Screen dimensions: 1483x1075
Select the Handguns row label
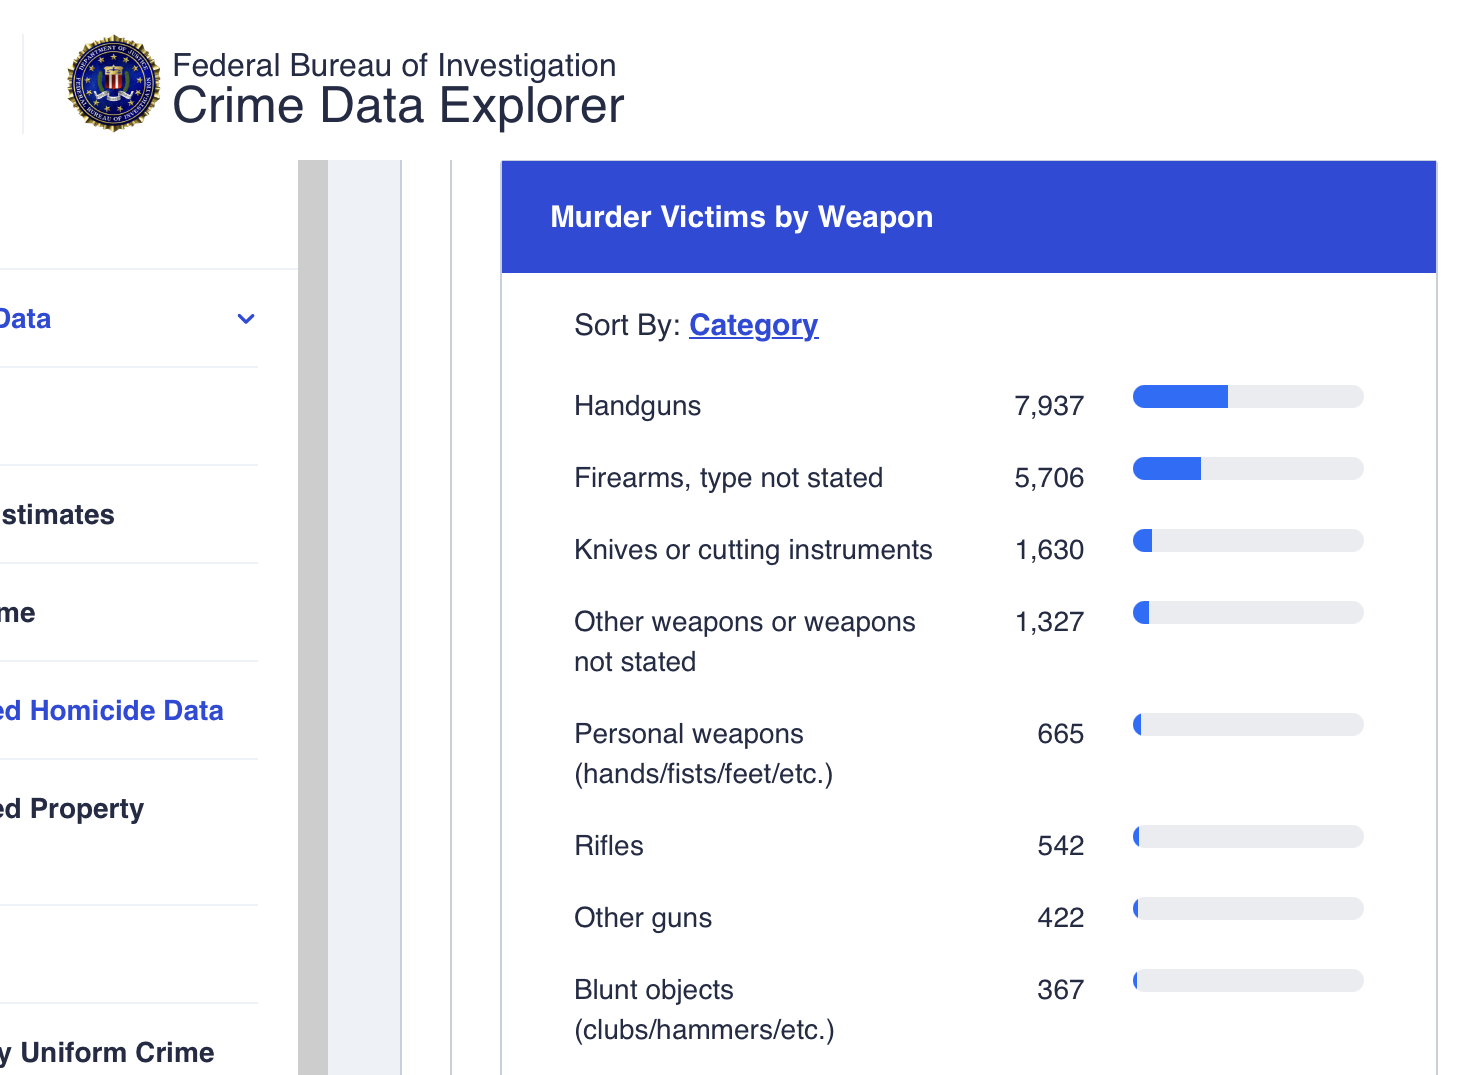[637, 406]
